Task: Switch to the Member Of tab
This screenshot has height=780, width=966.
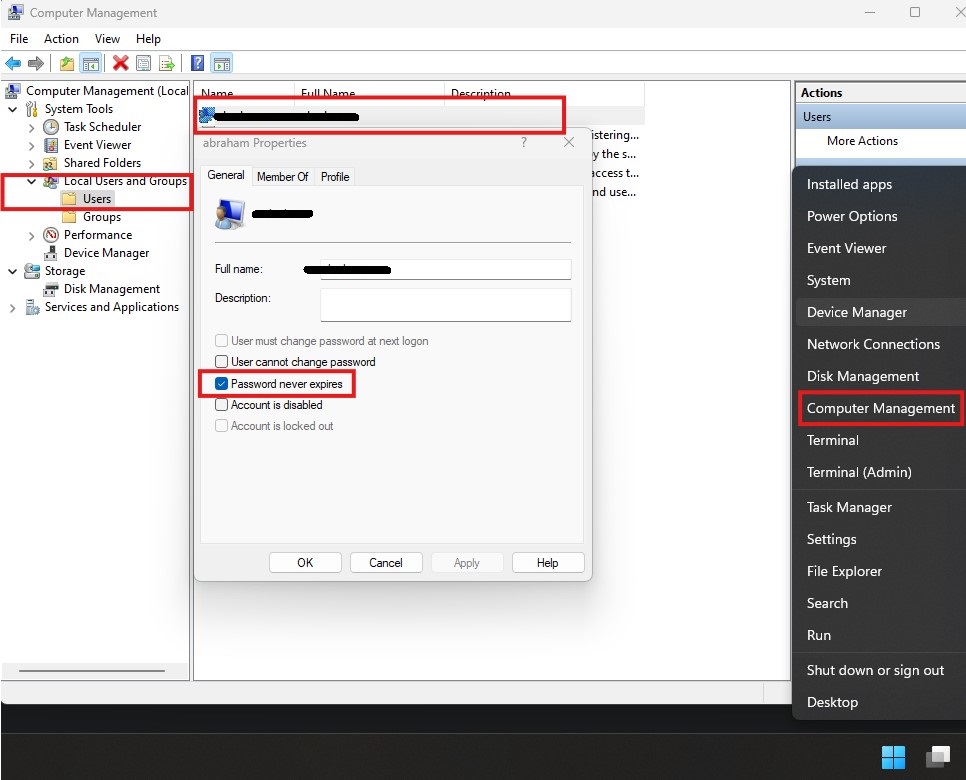Action: click(x=282, y=177)
